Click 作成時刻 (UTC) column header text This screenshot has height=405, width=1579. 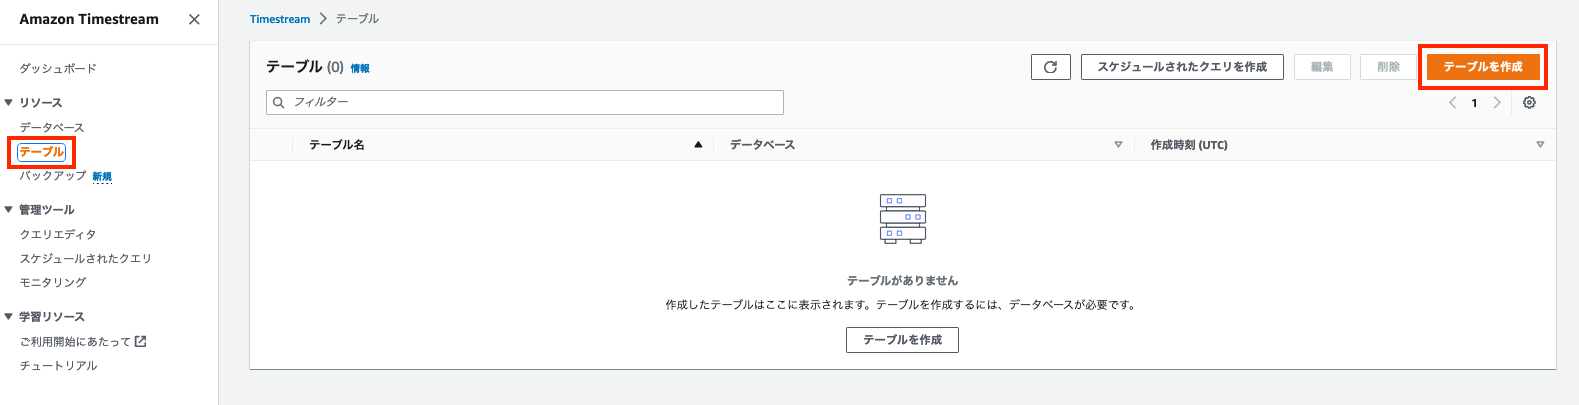[1189, 145]
